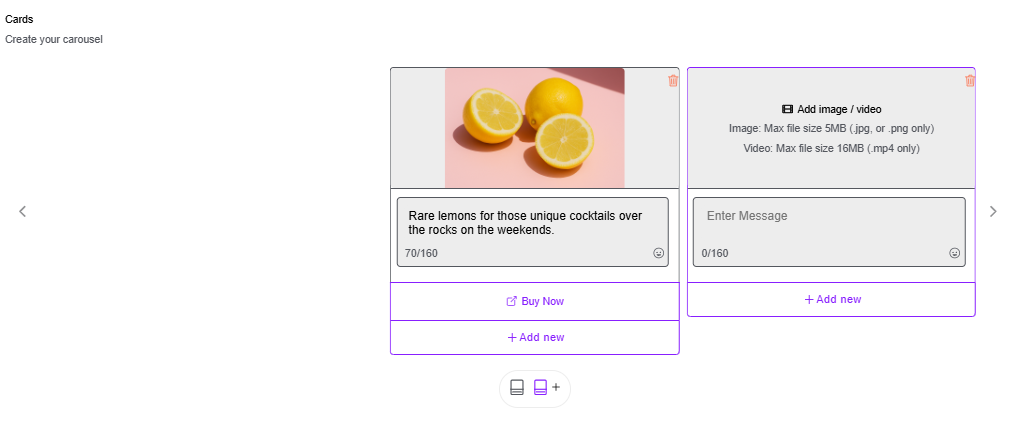The image size is (1024, 422).
Task: Advance carousel with the right chevron
Action: click(993, 211)
